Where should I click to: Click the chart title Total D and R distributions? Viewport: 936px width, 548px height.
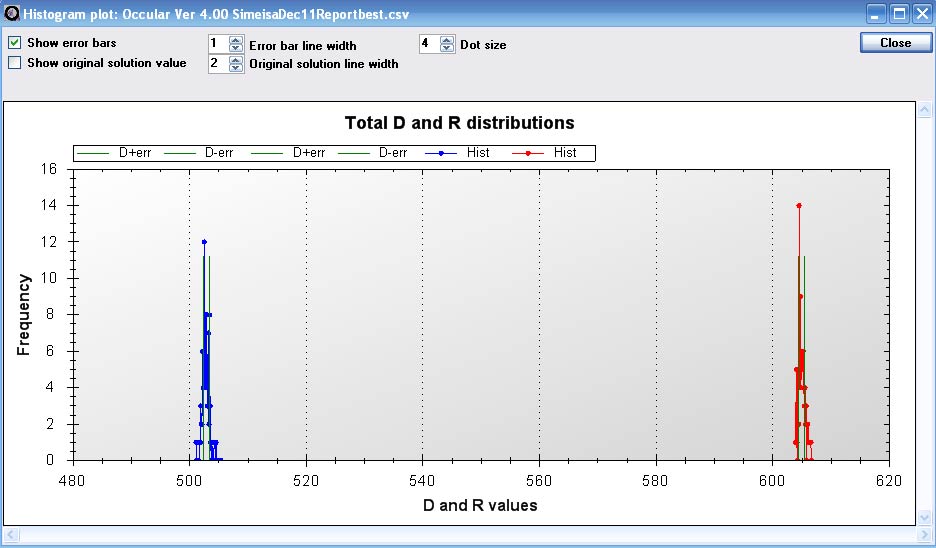pyautogui.click(x=460, y=123)
